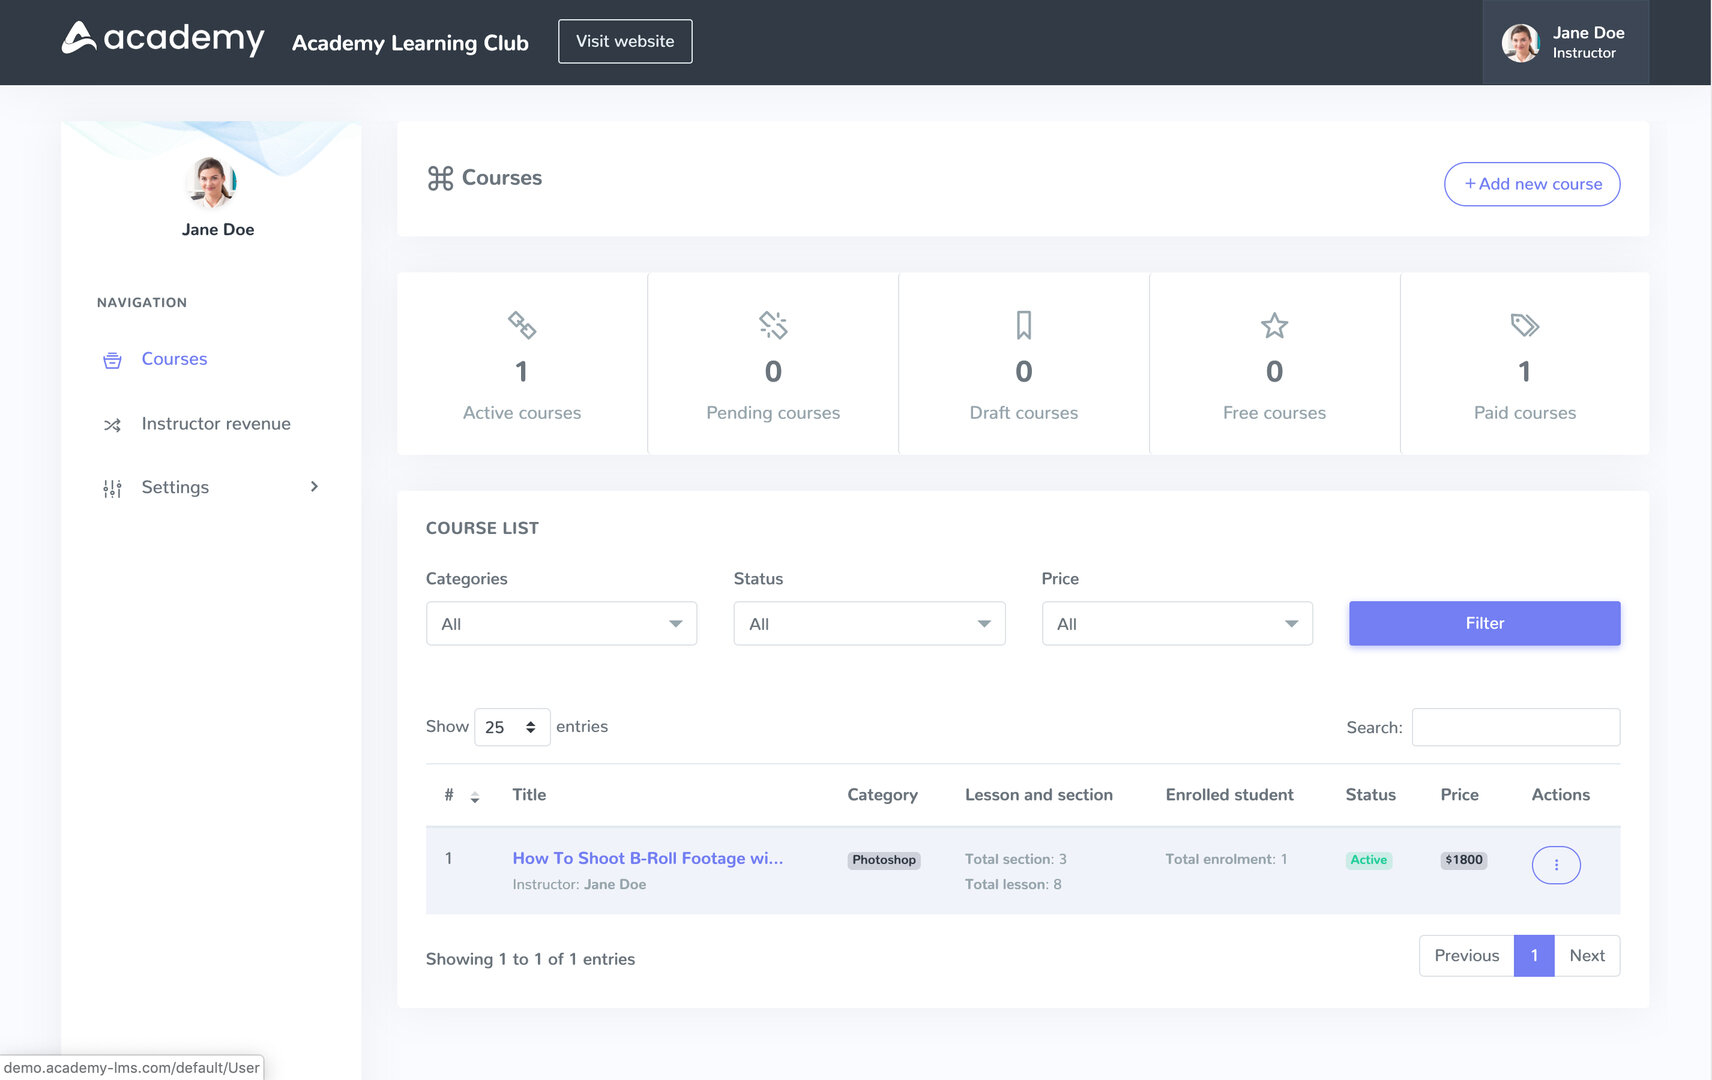Click the sidebar Jane Doe profile picture
The image size is (1712, 1080).
[212, 182]
